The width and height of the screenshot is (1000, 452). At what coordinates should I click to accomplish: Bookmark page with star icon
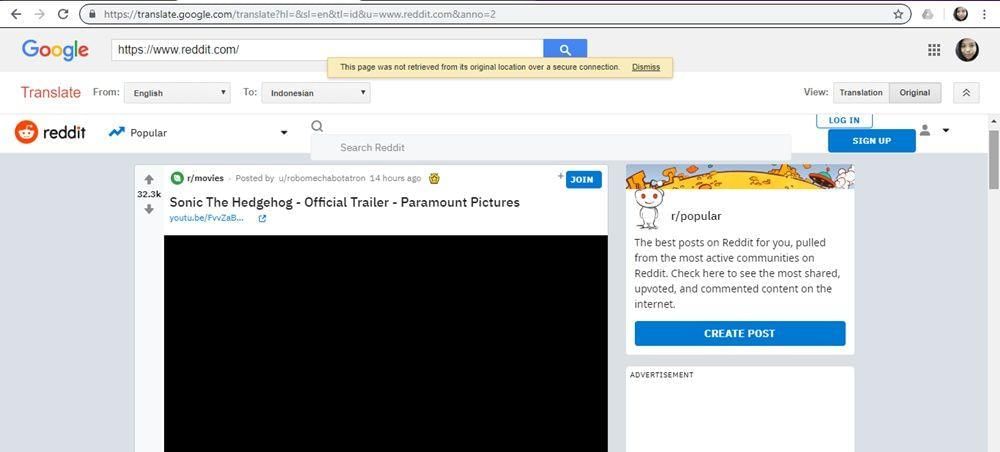coord(898,14)
